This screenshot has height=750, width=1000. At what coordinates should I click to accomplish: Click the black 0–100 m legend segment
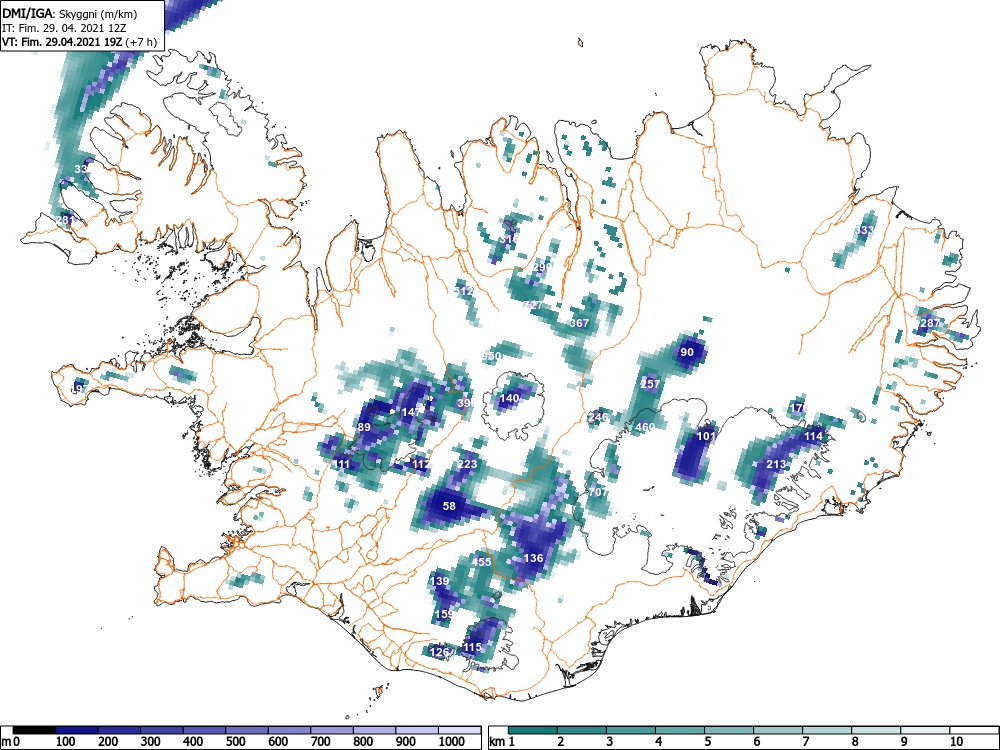34,730
